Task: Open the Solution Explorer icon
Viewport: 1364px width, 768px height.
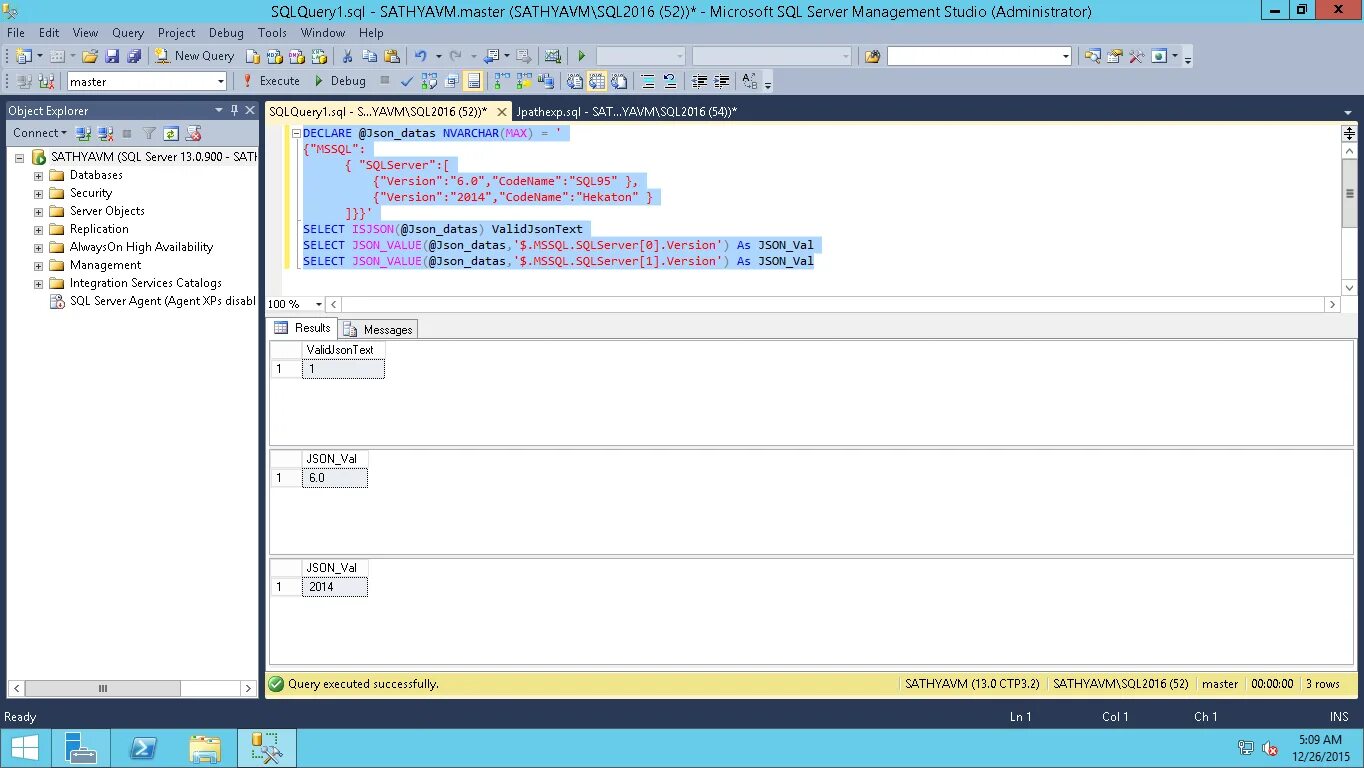Action: point(1092,56)
